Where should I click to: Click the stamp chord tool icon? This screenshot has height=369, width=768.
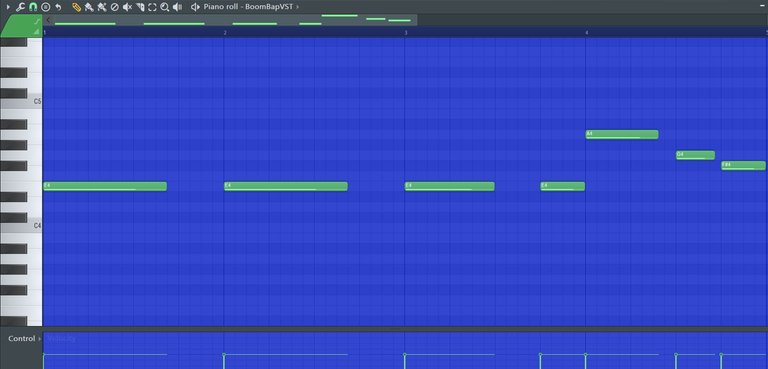[46, 7]
